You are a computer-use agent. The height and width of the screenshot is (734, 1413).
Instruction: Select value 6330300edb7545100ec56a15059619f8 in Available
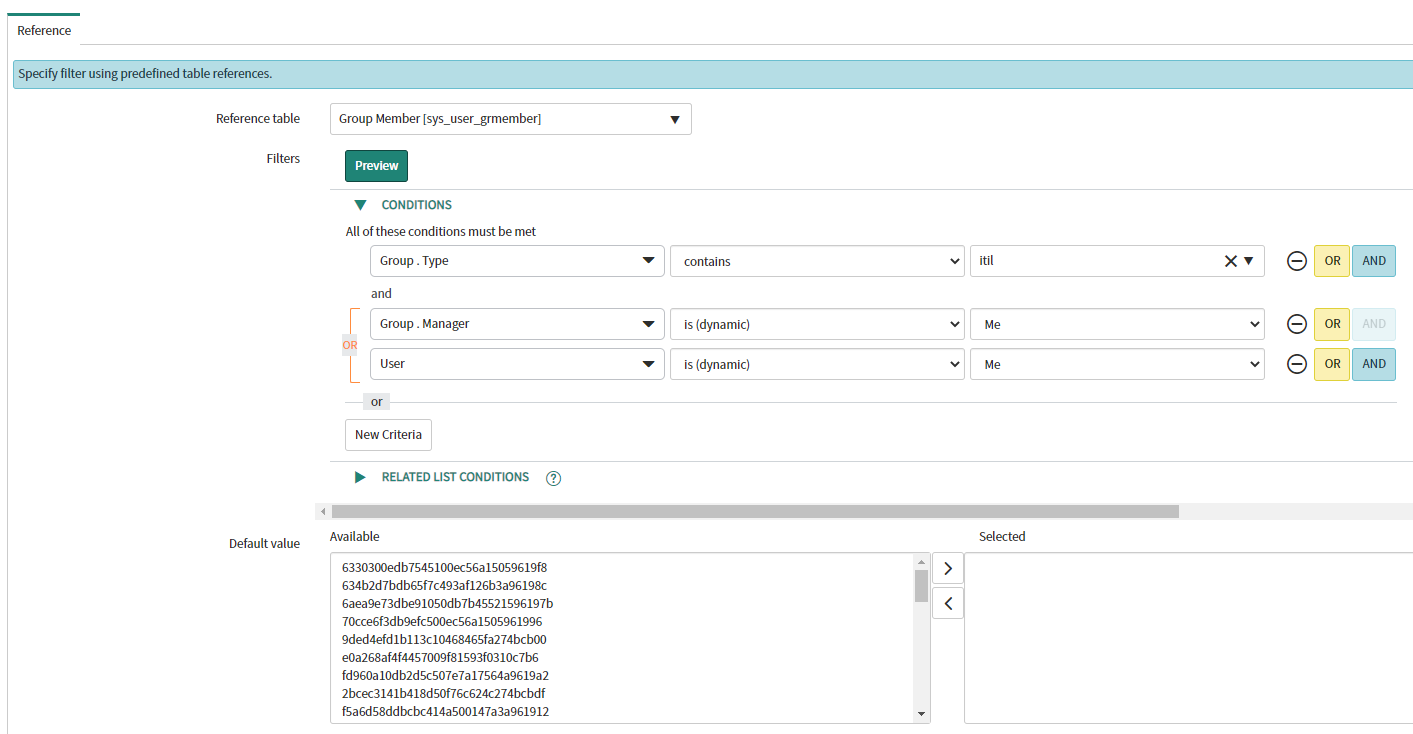[x=442, y=567]
